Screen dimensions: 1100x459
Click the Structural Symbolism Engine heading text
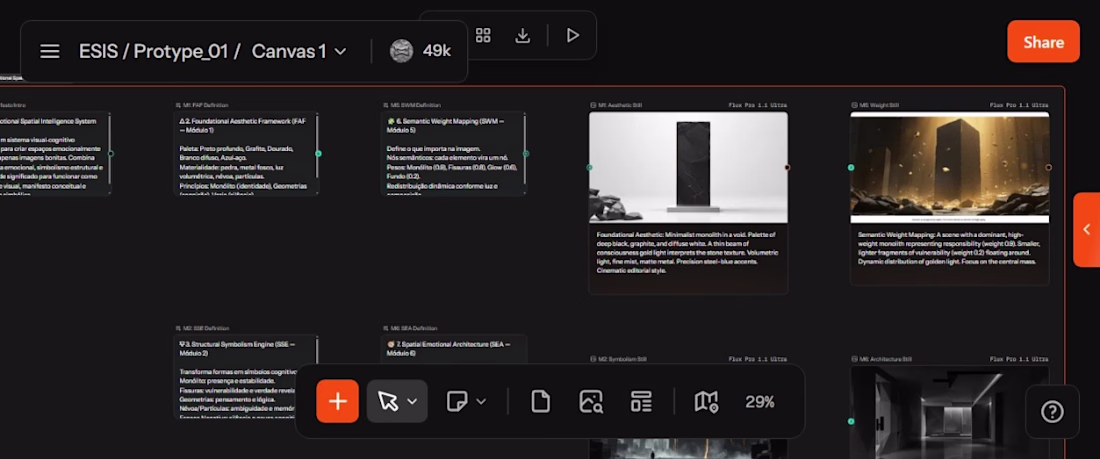coord(238,348)
